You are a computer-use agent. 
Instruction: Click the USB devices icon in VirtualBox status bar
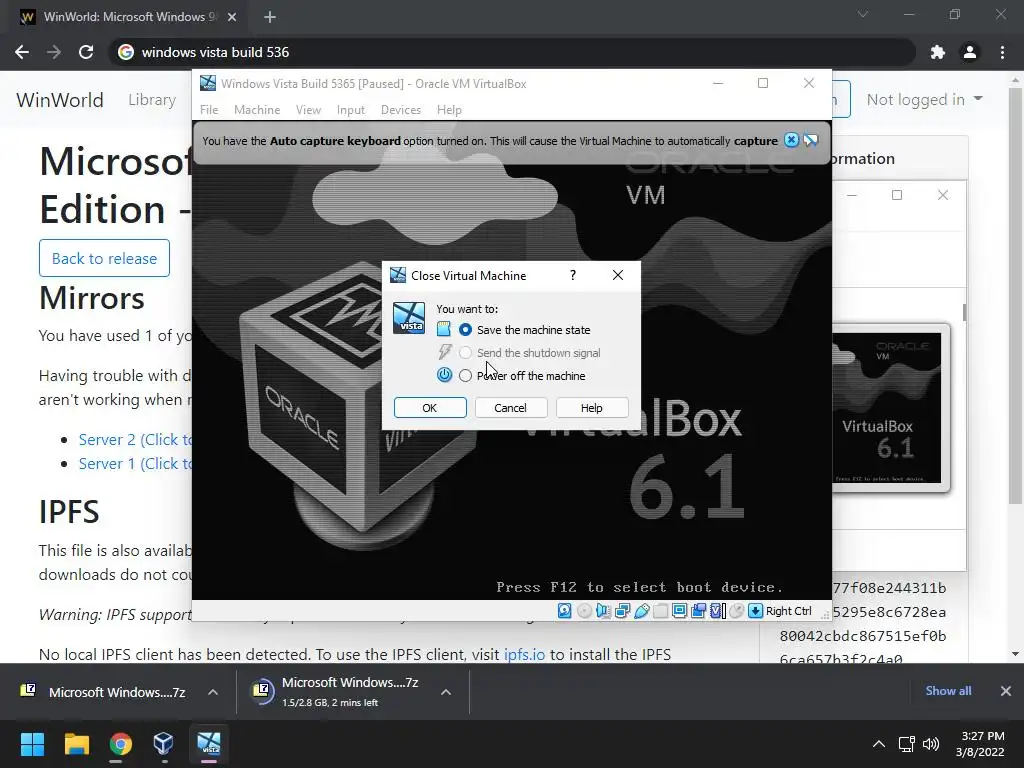pyautogui.click(x=641, y=611)
